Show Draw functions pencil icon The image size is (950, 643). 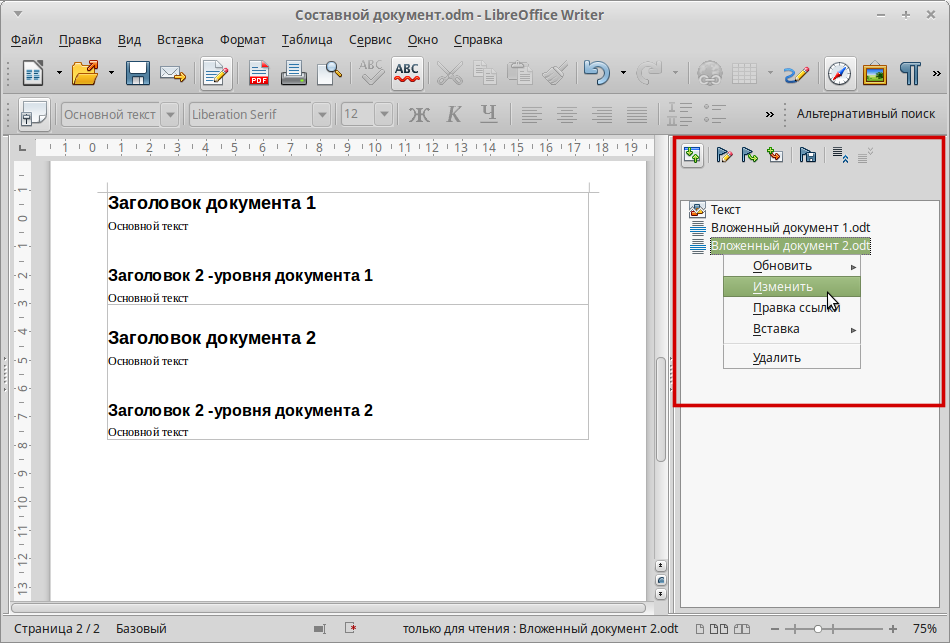coord(796,74)
